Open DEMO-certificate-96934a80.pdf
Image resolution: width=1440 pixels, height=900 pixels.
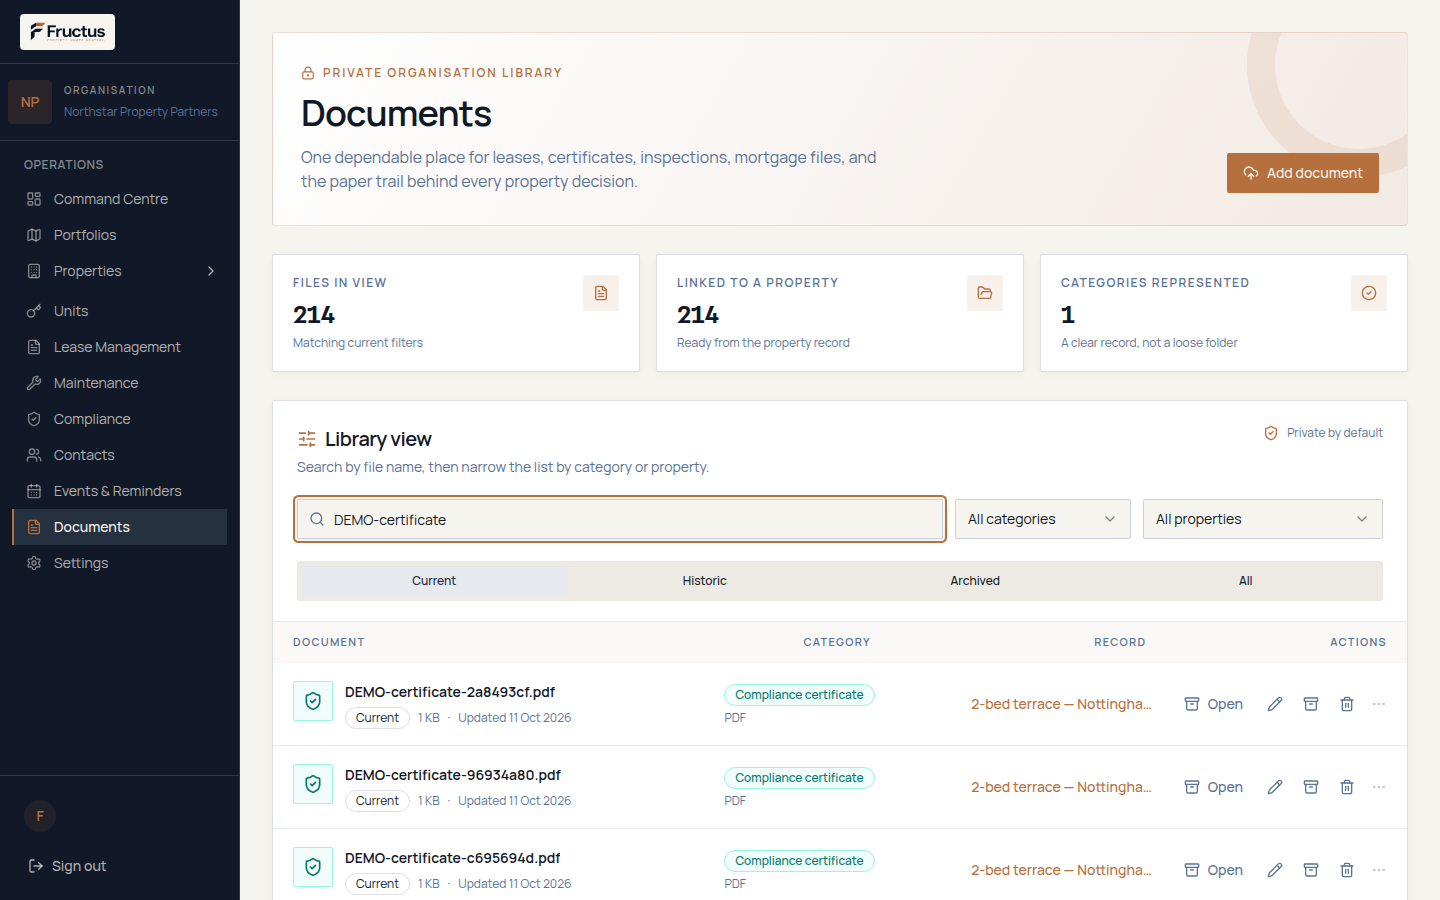click(1214, 787)
